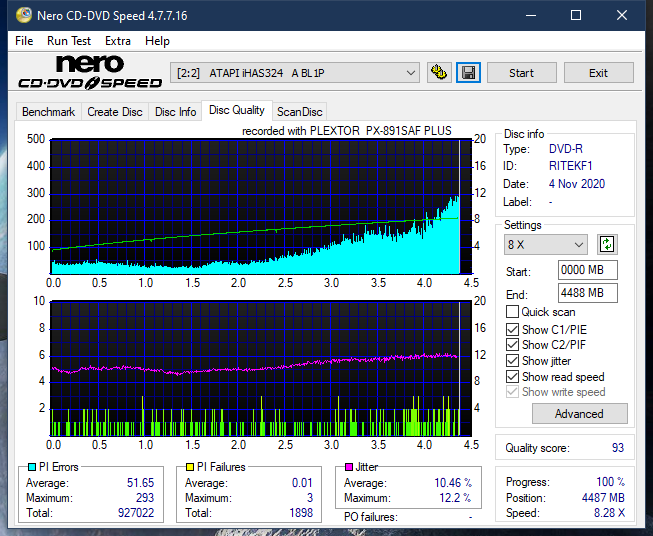Click the PI Failures average 0.01
The image size is (653, 536).
[x=302, y=483]
